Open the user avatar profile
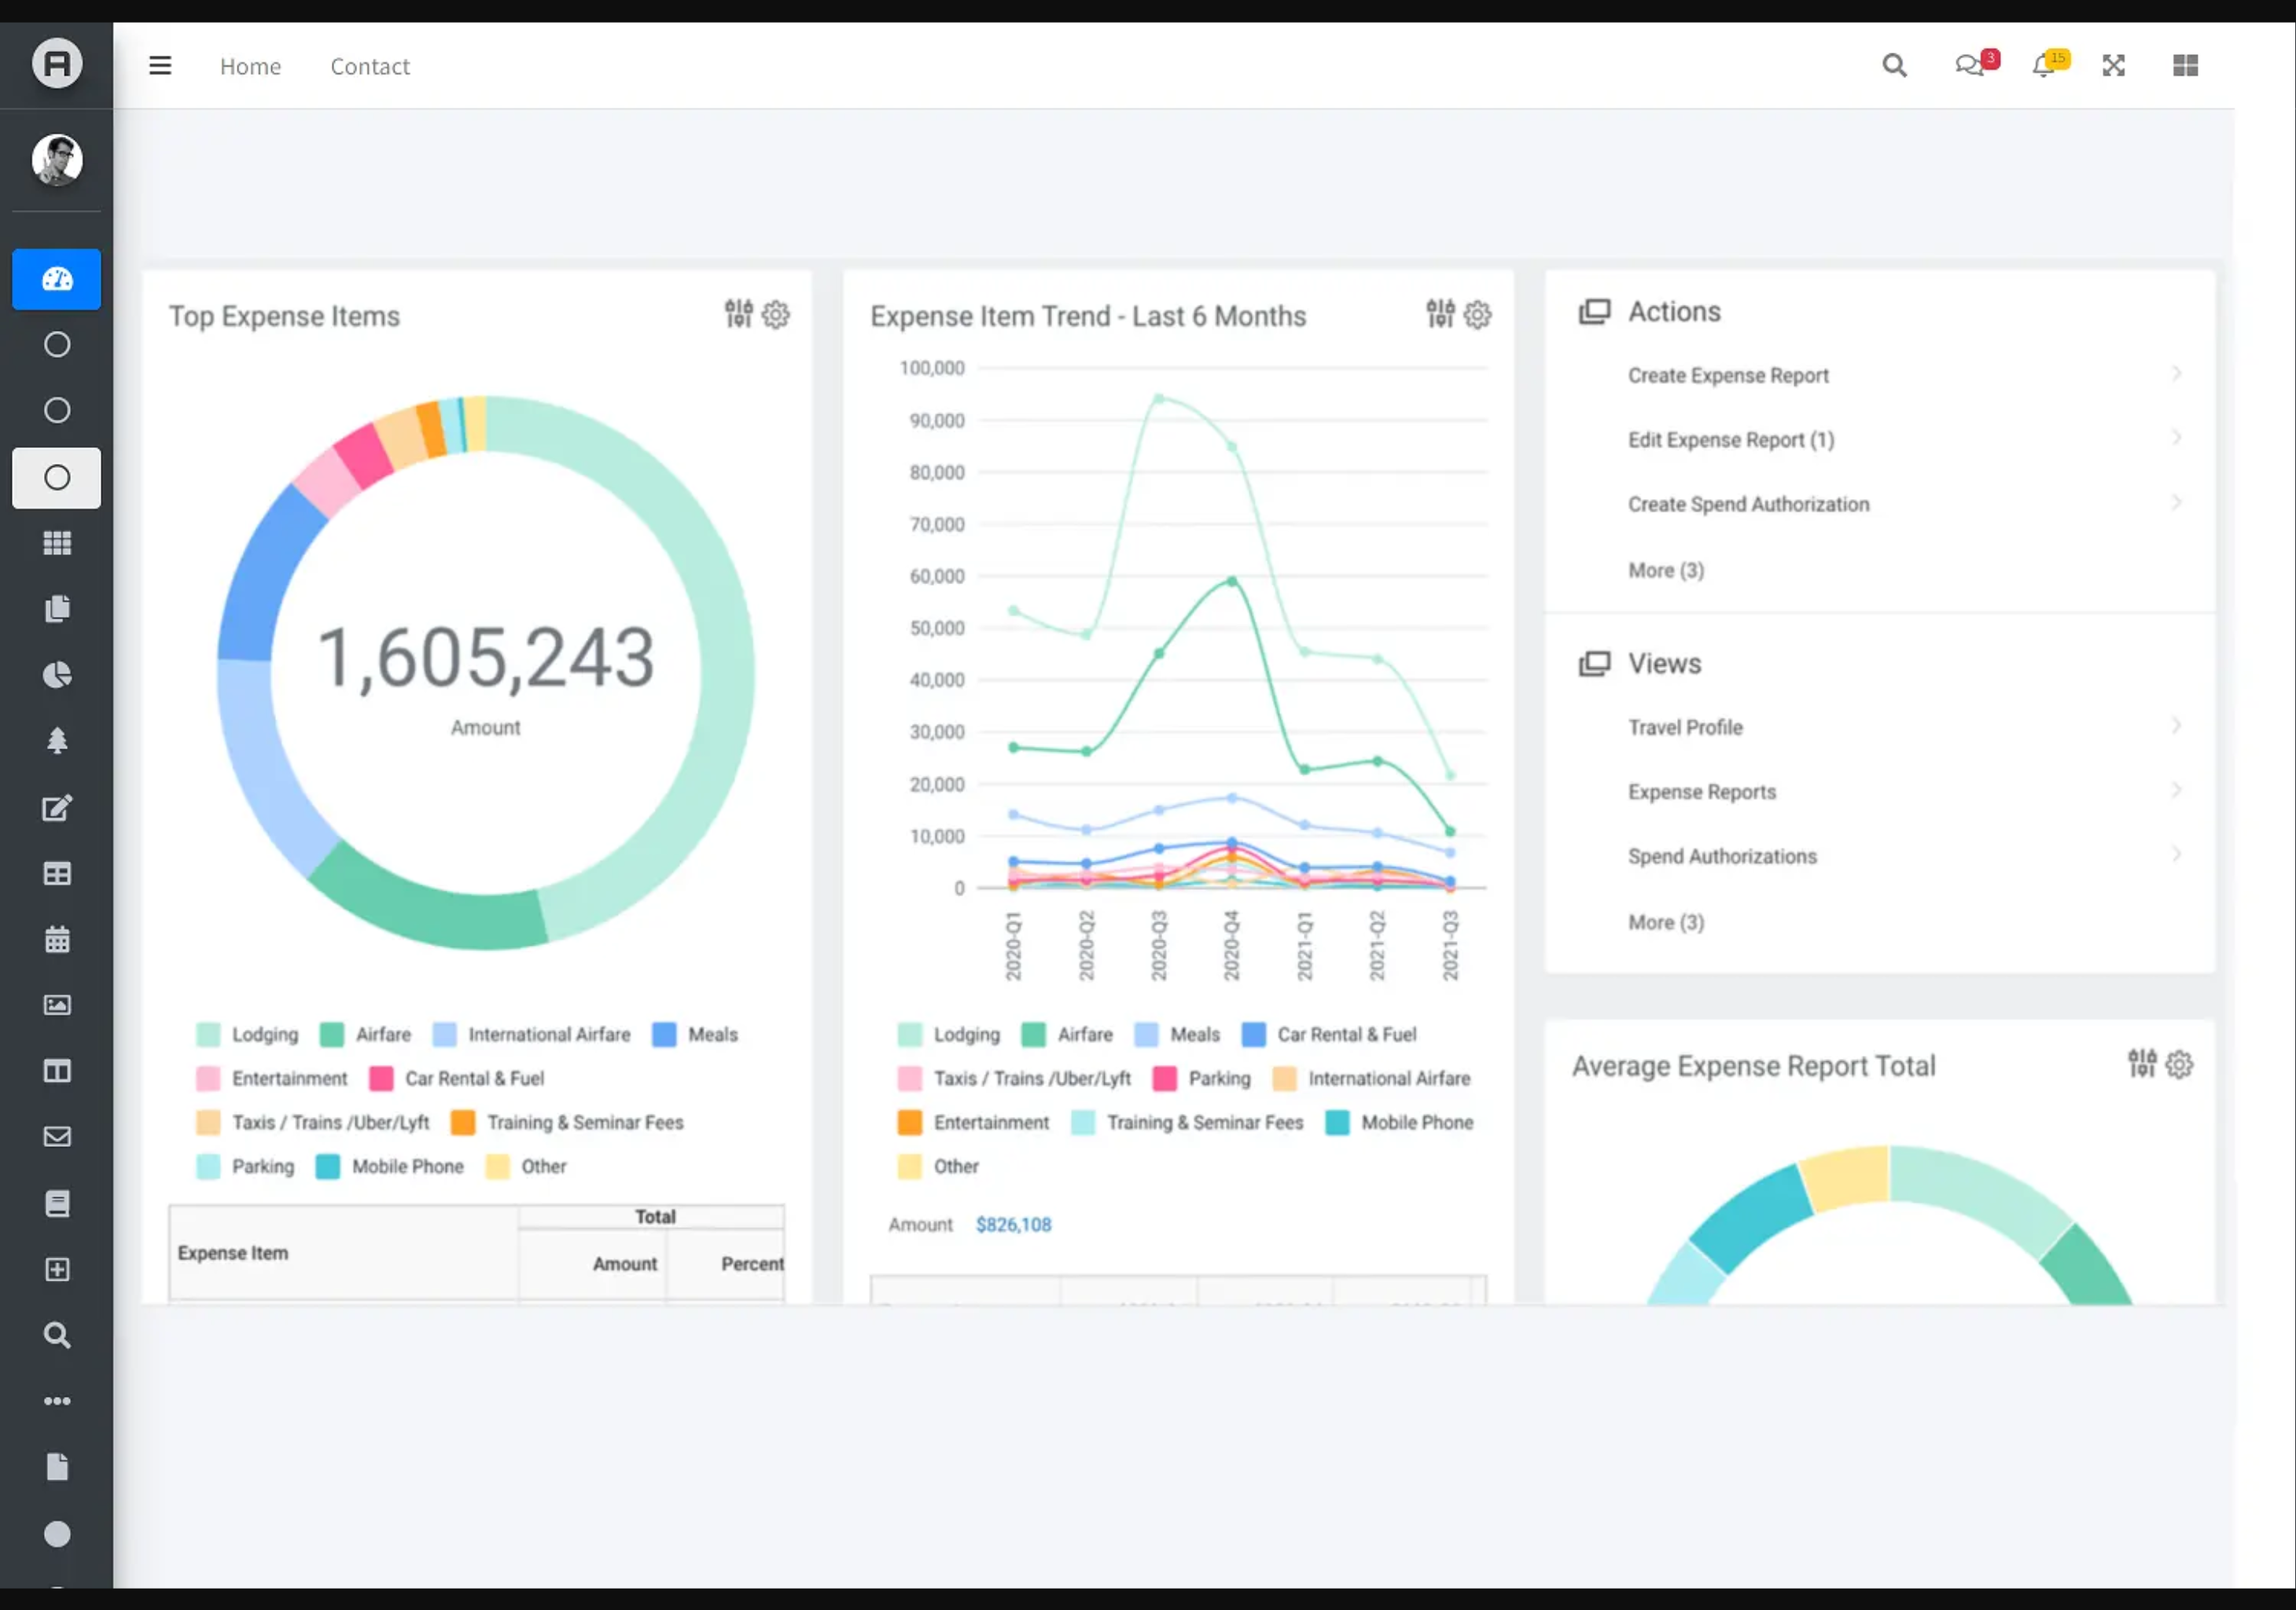Image resolution: width=2296 pixels, height=1610 pixels. [x=57, y=160]
